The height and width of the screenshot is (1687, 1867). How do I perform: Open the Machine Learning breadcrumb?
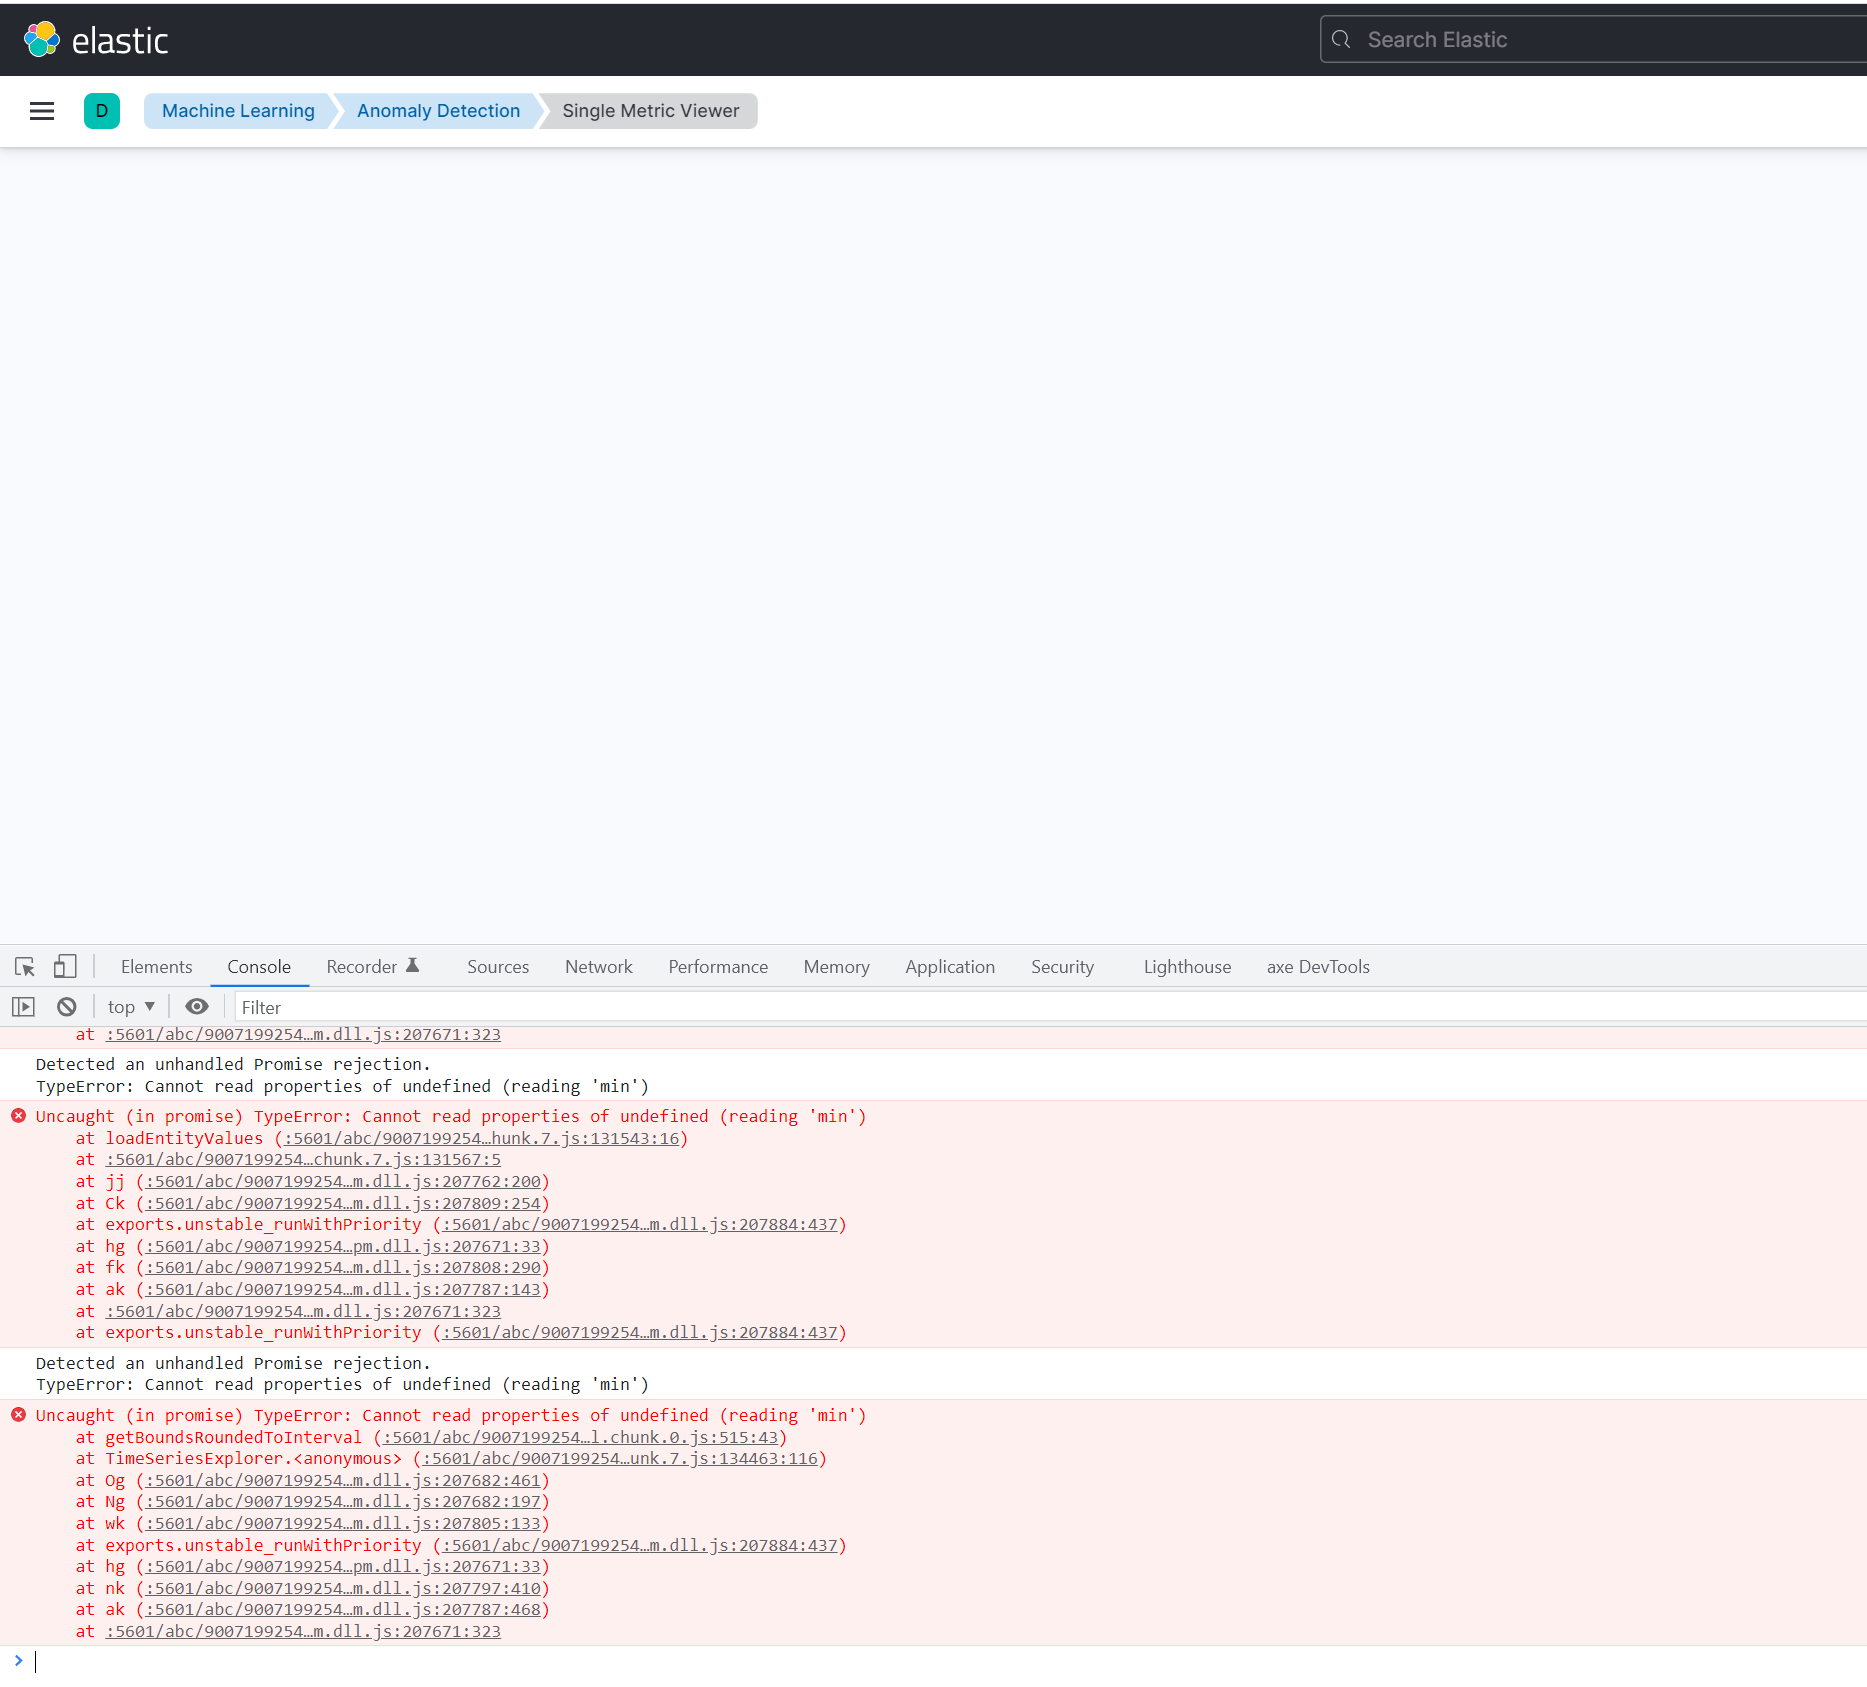237,111
